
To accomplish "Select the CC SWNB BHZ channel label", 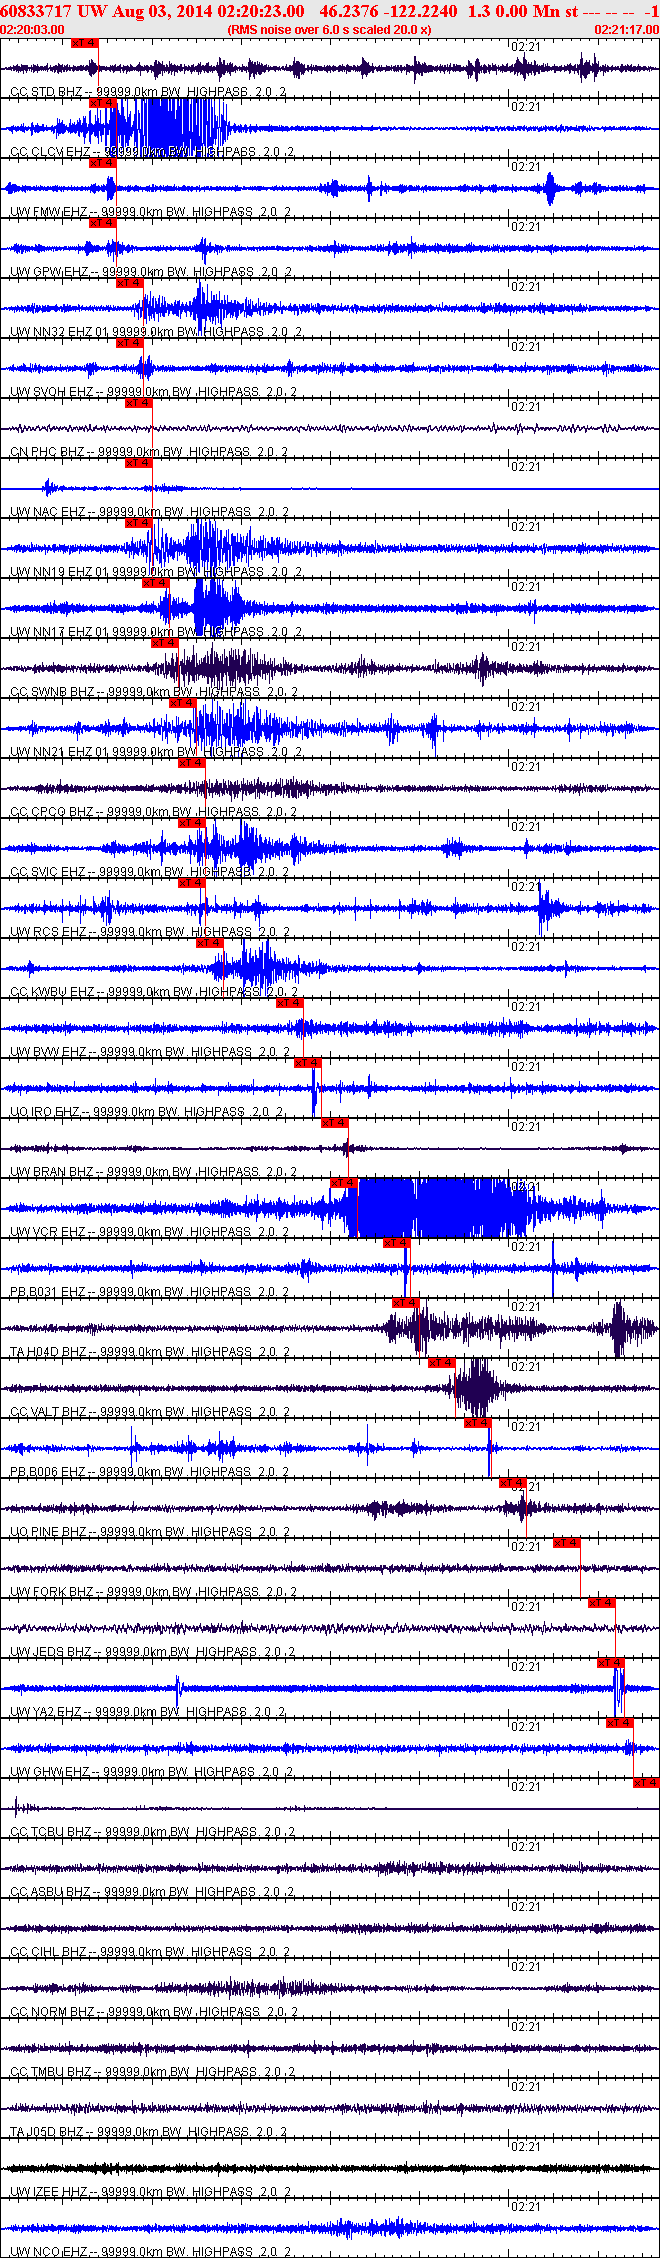I will pyautogui.click(x=52, y=692).
